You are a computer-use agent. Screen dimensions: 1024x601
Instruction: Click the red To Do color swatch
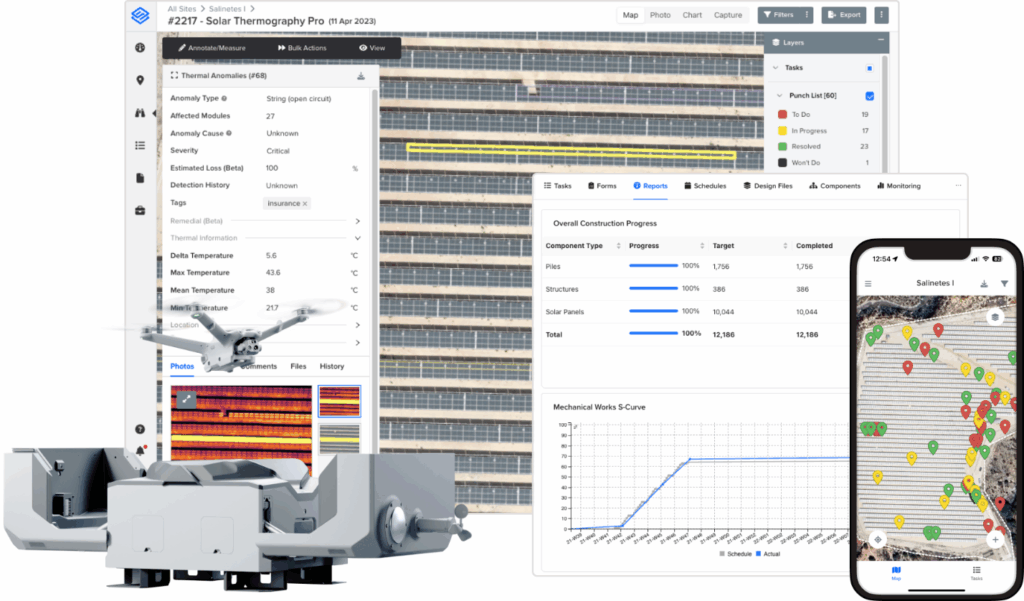click(782, 114)
